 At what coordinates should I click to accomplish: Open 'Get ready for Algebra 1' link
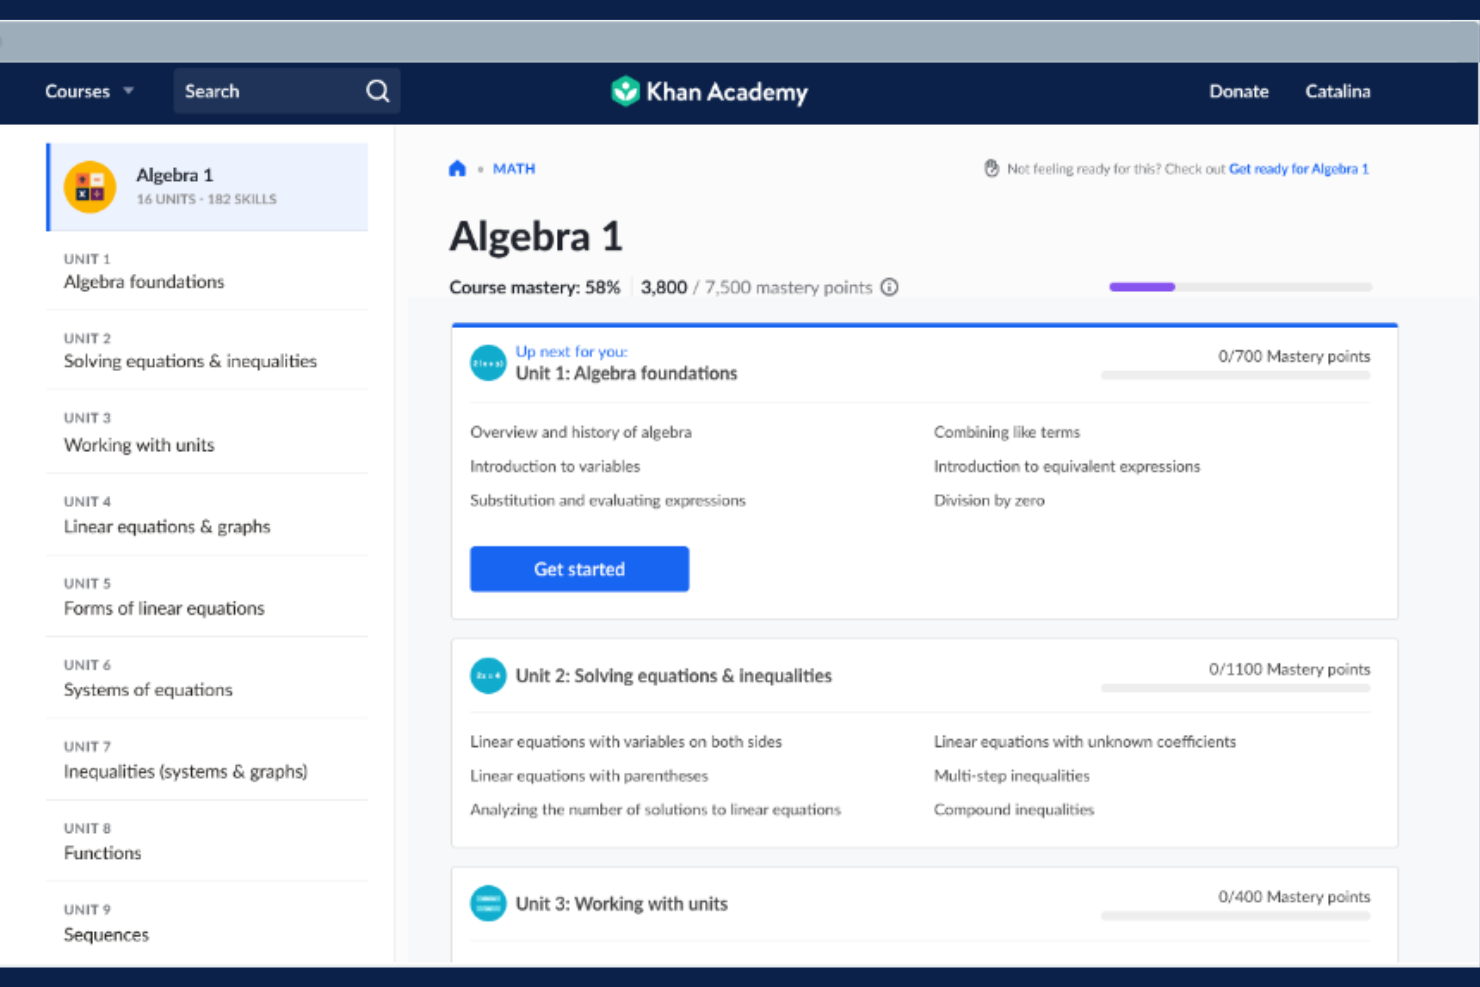[1299, 169]
